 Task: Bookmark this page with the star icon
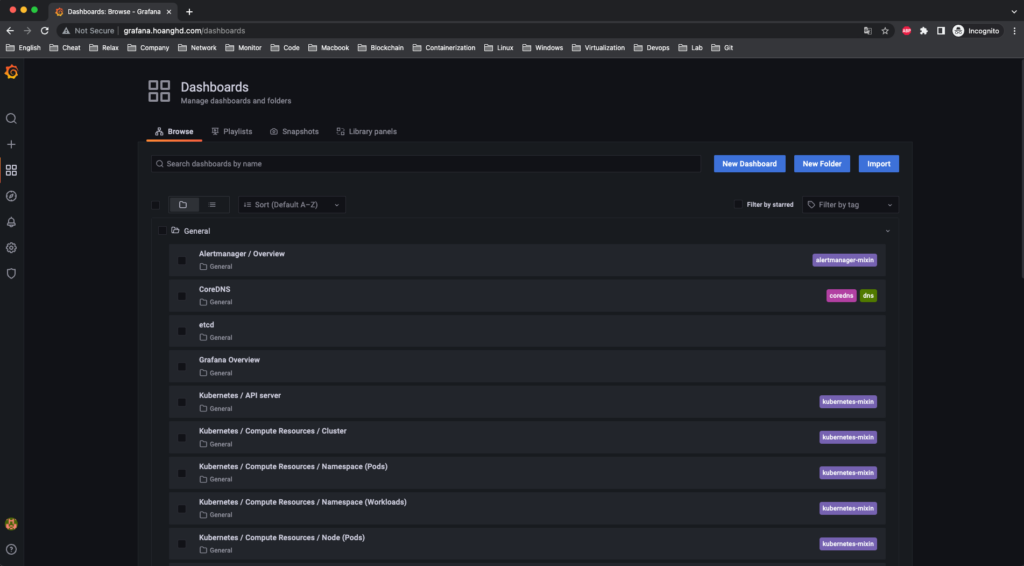tap(885, 31)
